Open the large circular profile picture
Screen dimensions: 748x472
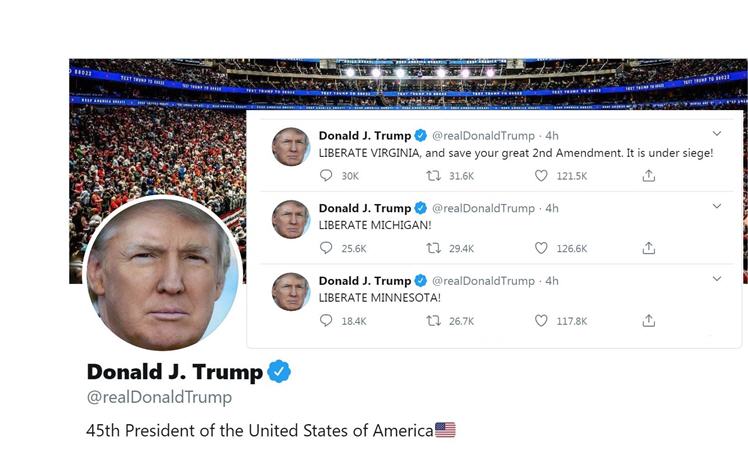coord(162,273)
